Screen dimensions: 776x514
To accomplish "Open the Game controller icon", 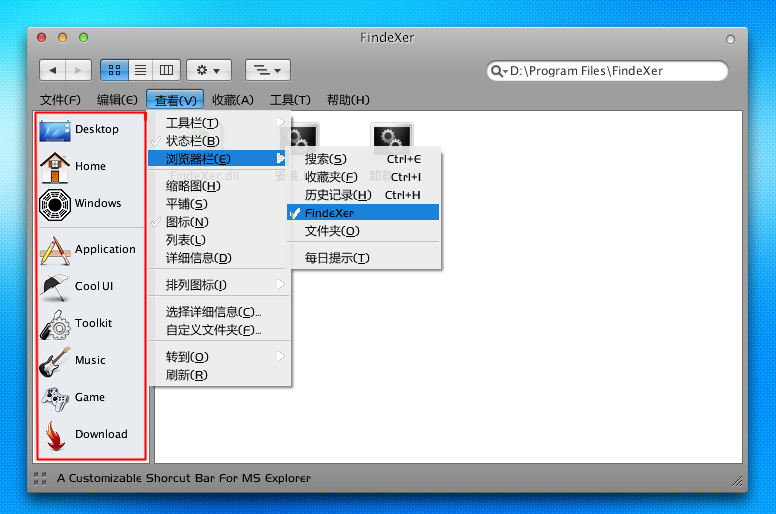I will [54, 398].
